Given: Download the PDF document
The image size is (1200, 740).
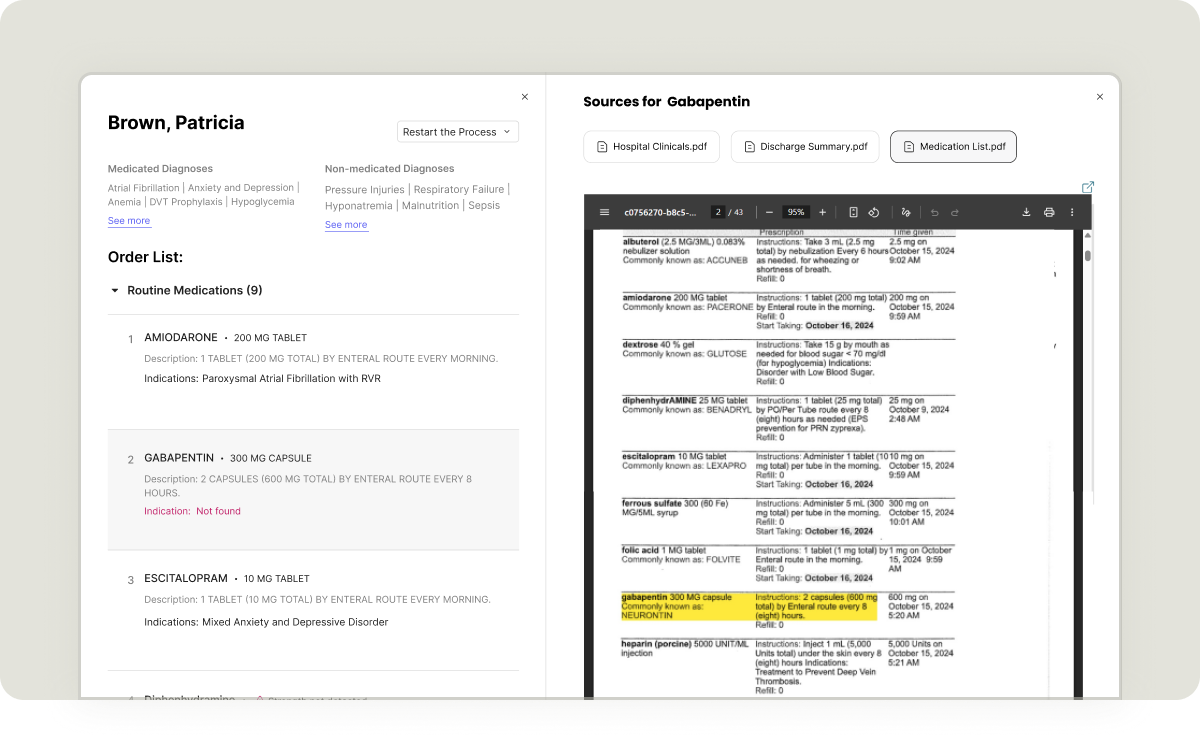Looking at the screenshot, I should pyautogui.click(x=1026, y=212).
